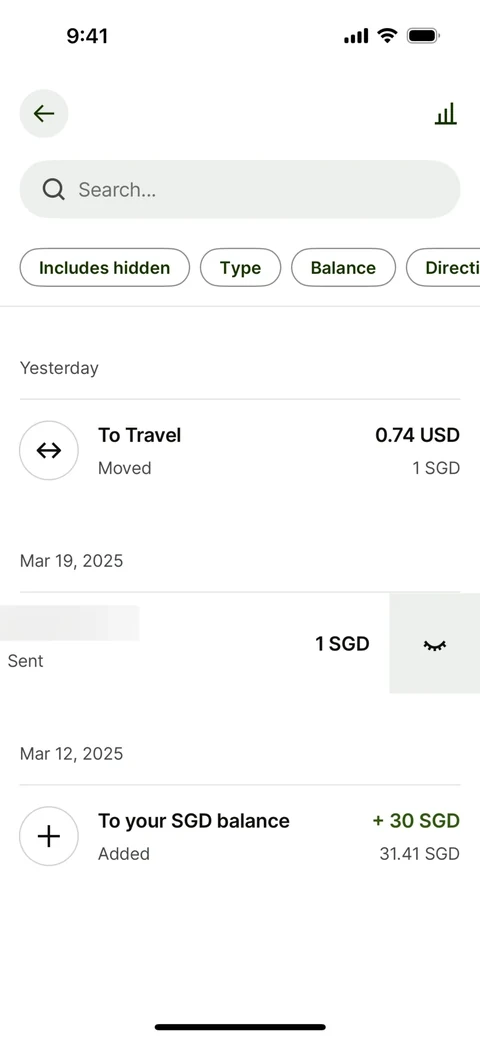
Task: Tap the 0.74 USD amount
Action: click(417, 435)
